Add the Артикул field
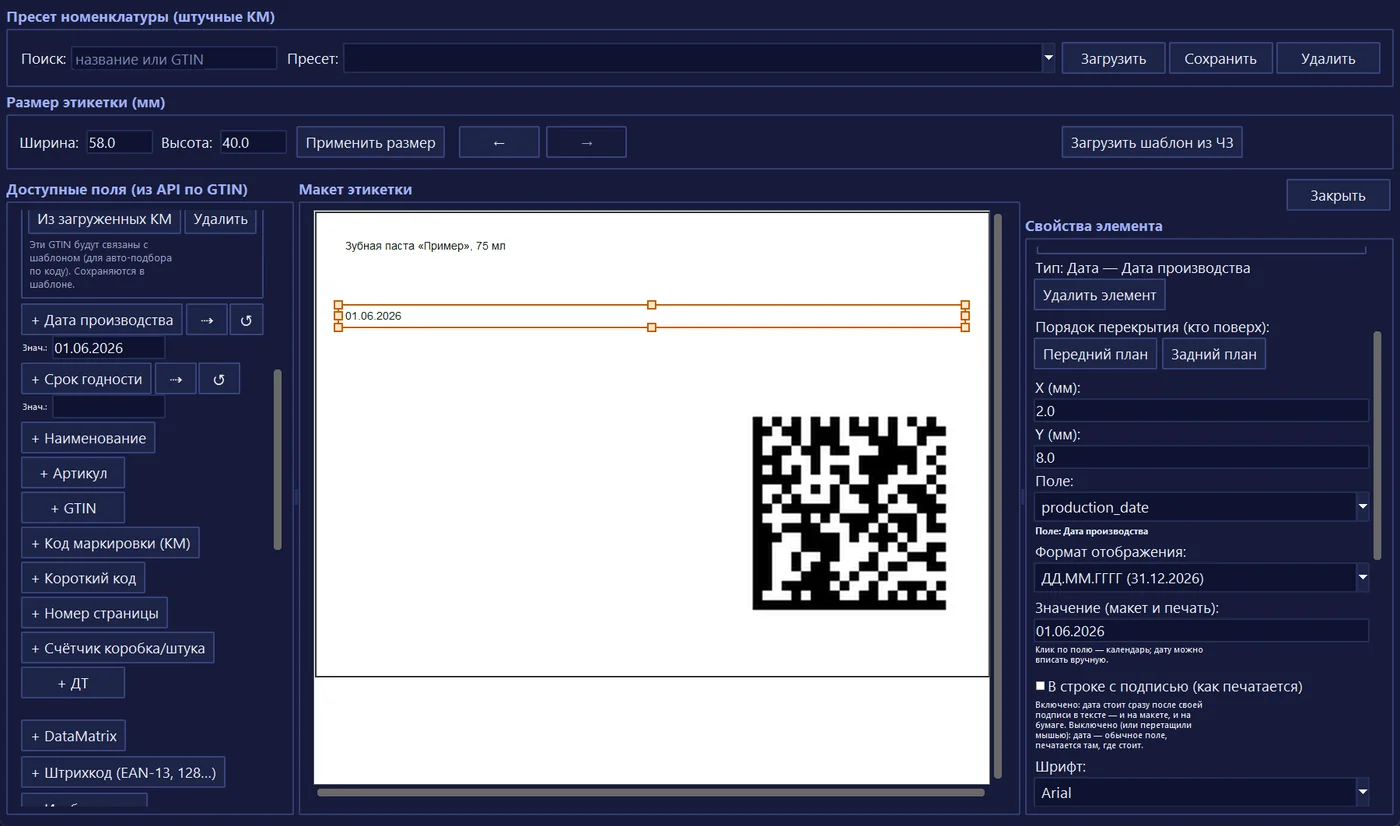Viewport: 1400px width, 826px height. (x=73, y=473)
